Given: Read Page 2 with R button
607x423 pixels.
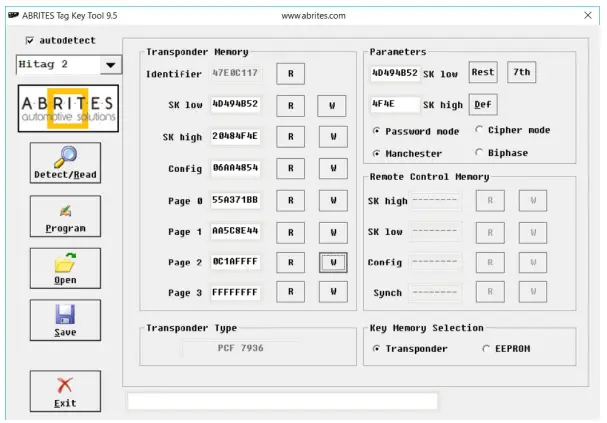Looking at the screenshot, I should (290, 262).
